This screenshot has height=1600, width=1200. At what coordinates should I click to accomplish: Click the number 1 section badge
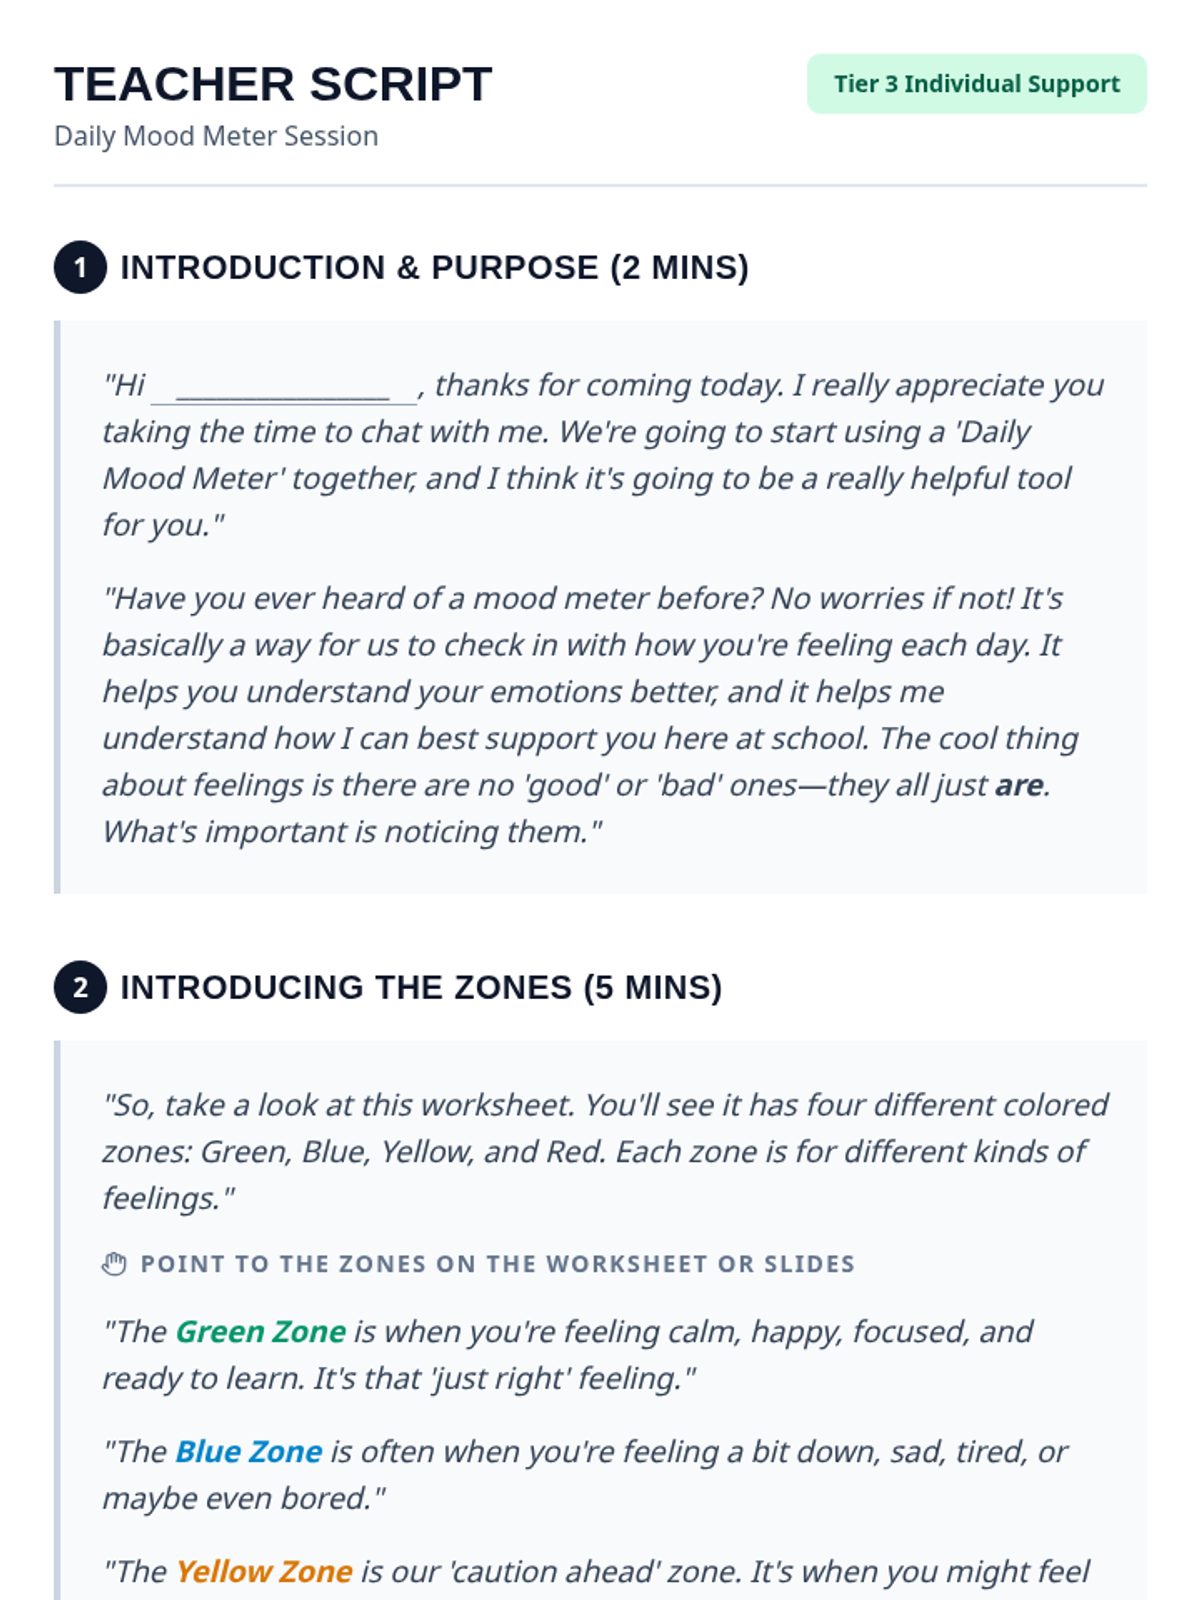click(80, 268)
